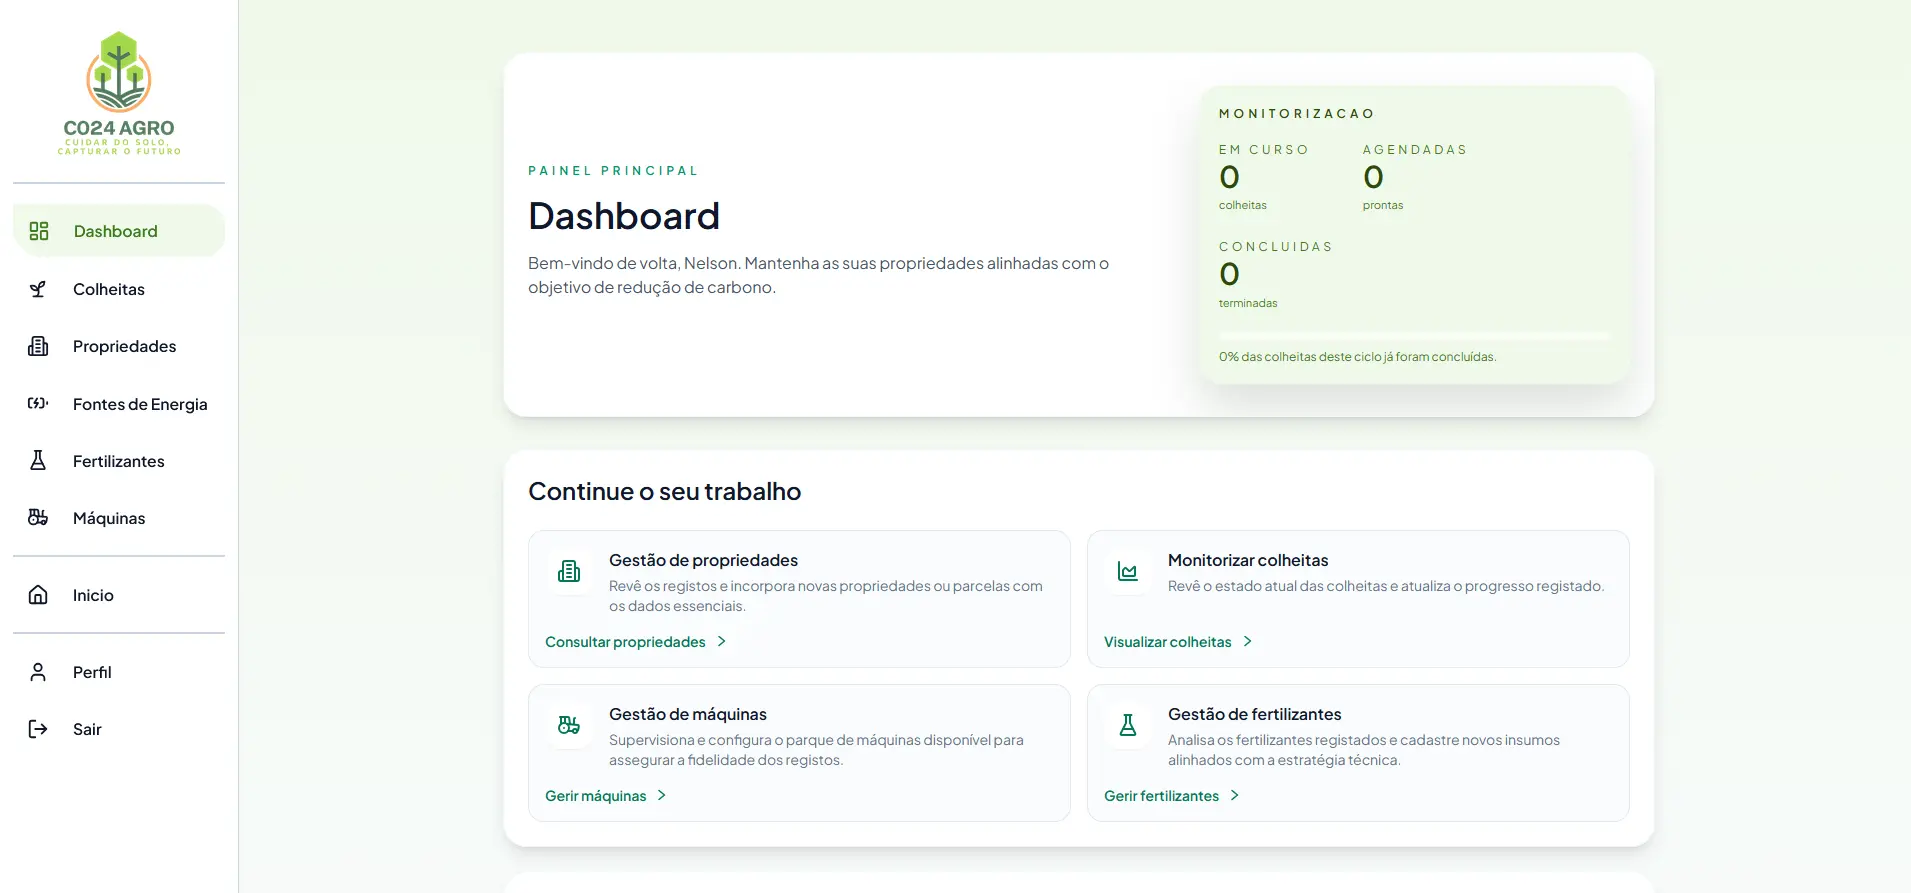Viewport: 1911px width, 893px height.
Task: Open the Gestão de máquinas card title
Action: [x=688, y=714]
